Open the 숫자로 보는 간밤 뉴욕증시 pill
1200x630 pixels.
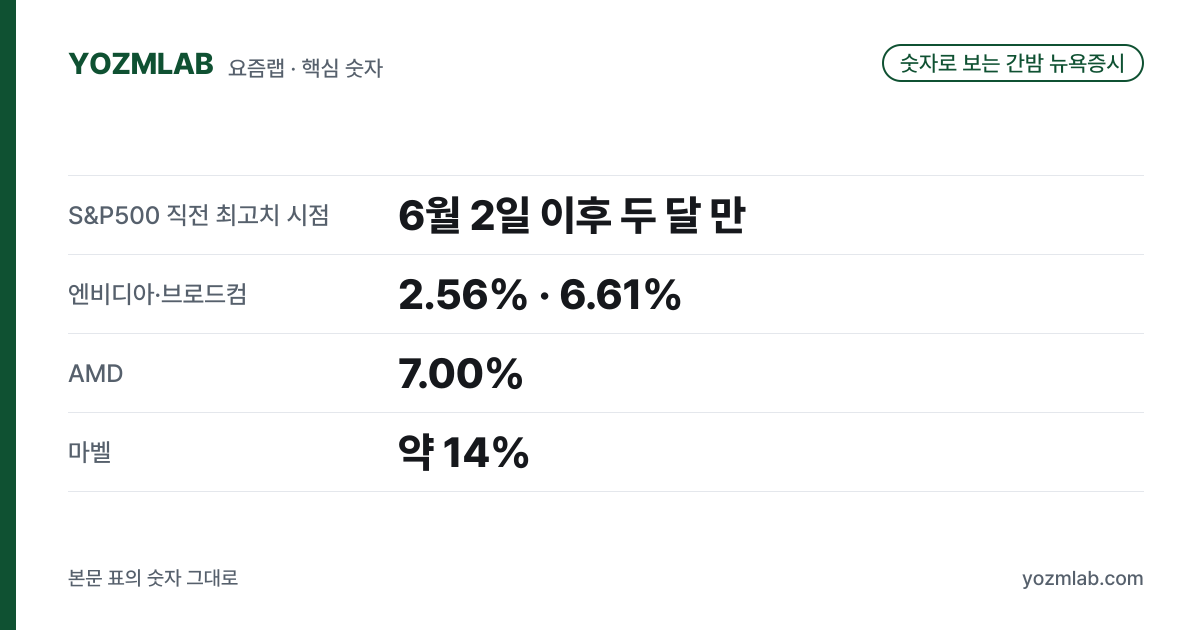(x=1012, y=64)
